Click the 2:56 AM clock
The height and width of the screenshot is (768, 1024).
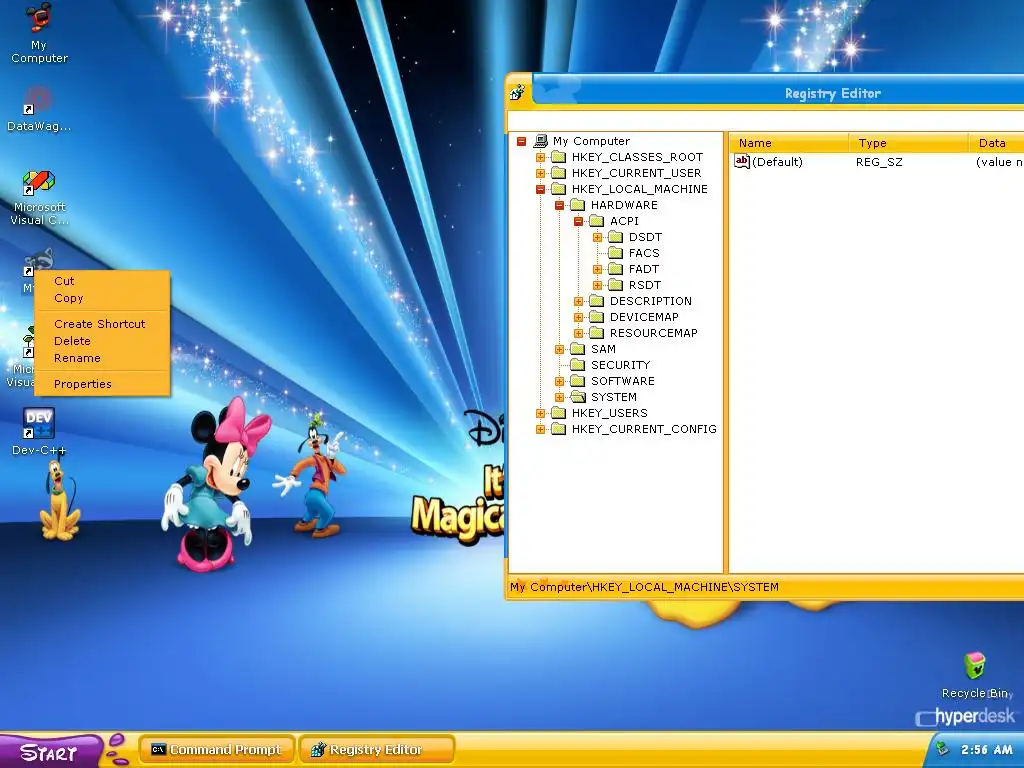point(986,750)
